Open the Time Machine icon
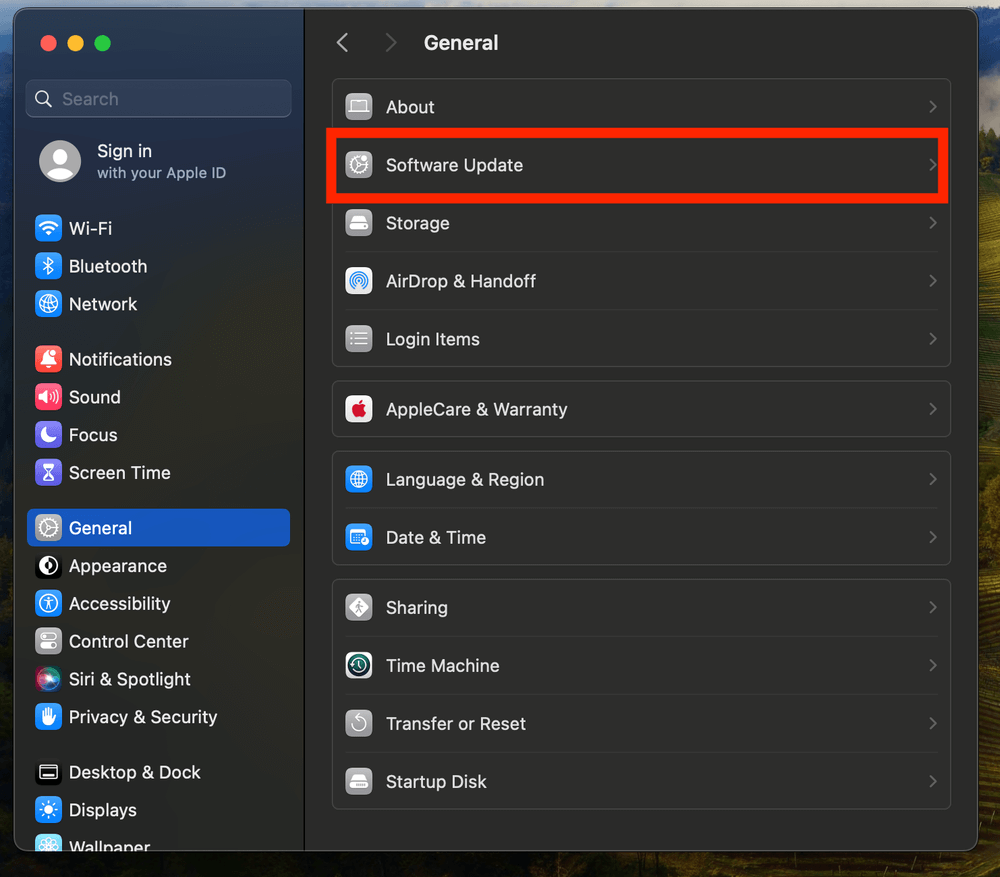Image resolution: width=1000 pixels, height=877 pixels. 359,665
